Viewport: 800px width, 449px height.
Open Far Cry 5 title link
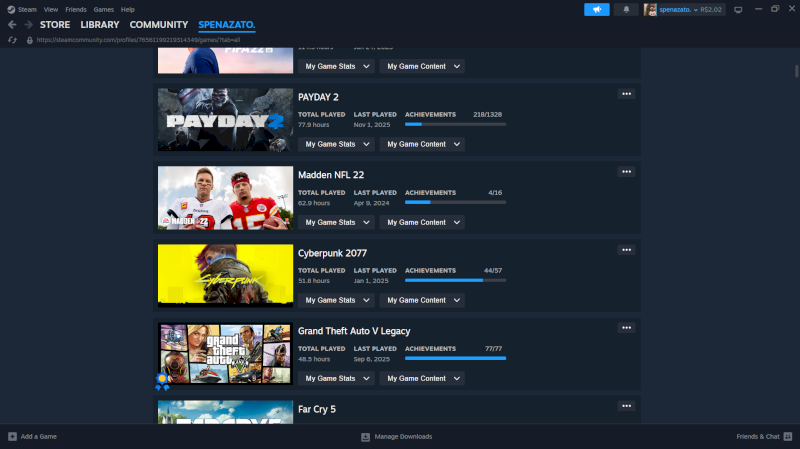(x=317, y=409)
